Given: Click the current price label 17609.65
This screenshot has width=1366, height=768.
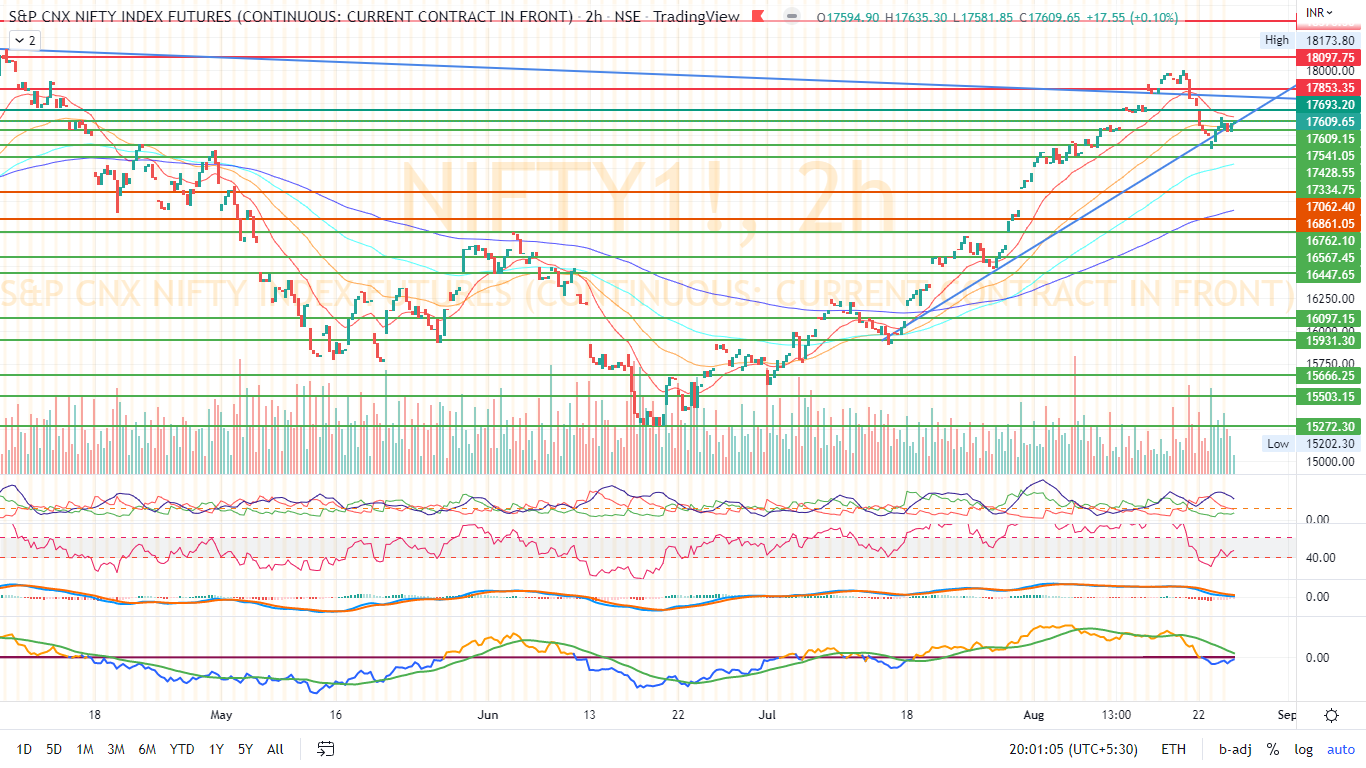Looking at the screenshot, I should pos(1328,121).
